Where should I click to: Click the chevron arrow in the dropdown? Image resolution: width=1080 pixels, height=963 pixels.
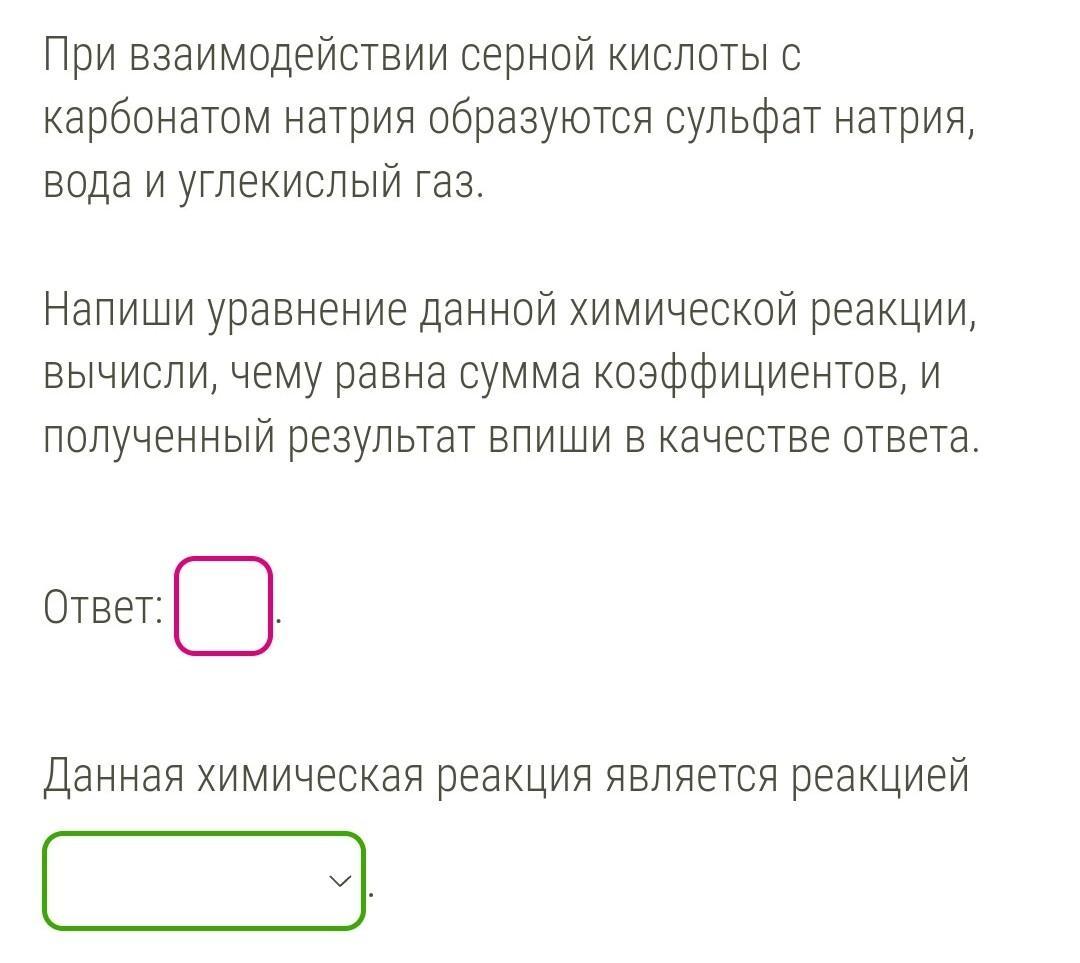[340, 881]
